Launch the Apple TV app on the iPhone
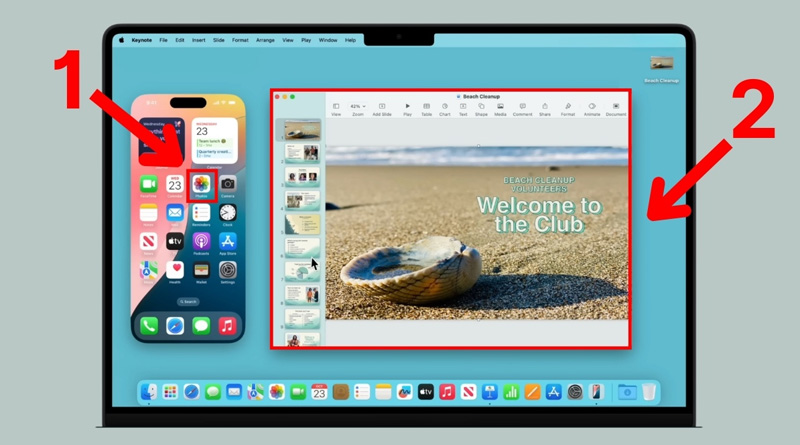Screen dimensions: 800x445 pyautogui.click(x=175, y=241)
